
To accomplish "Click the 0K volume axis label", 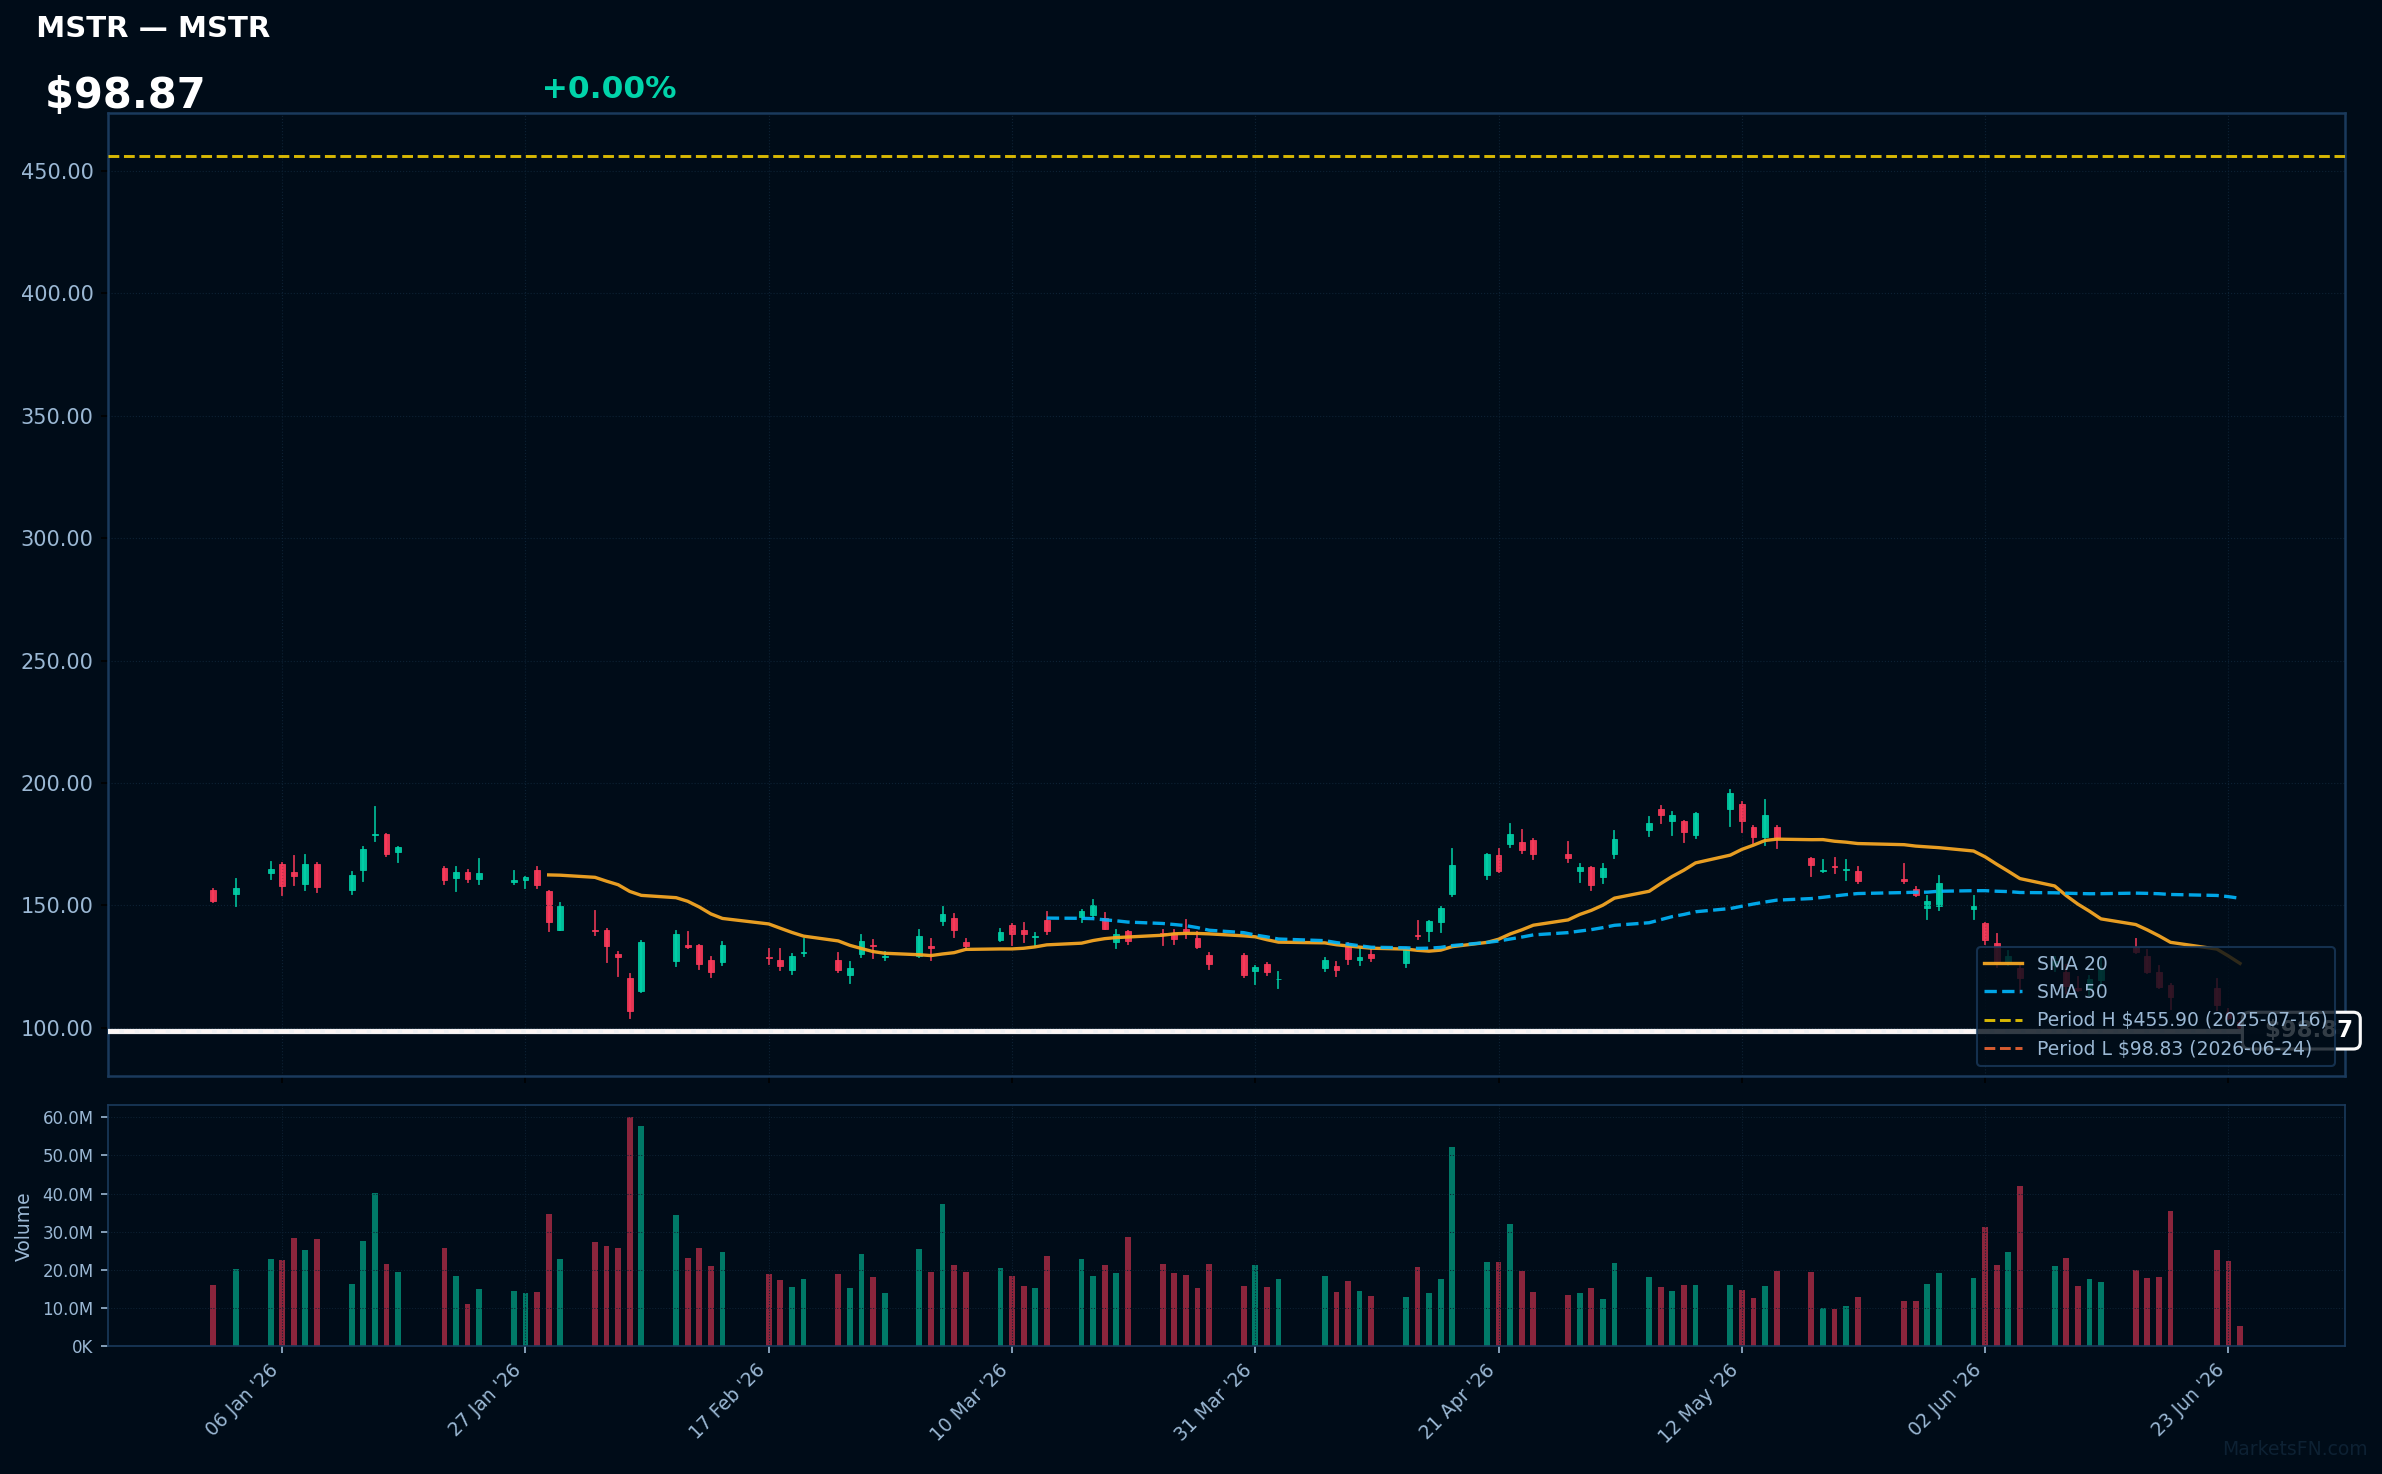I will tap(82, 1347).
